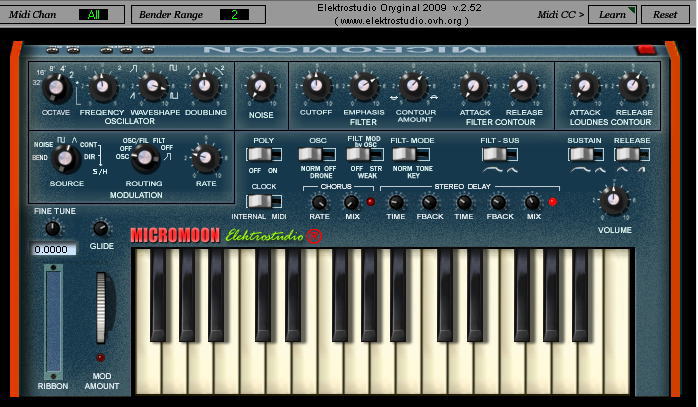
Task: Click the Filter Contour Attack knob
Action: click(474, 86)
